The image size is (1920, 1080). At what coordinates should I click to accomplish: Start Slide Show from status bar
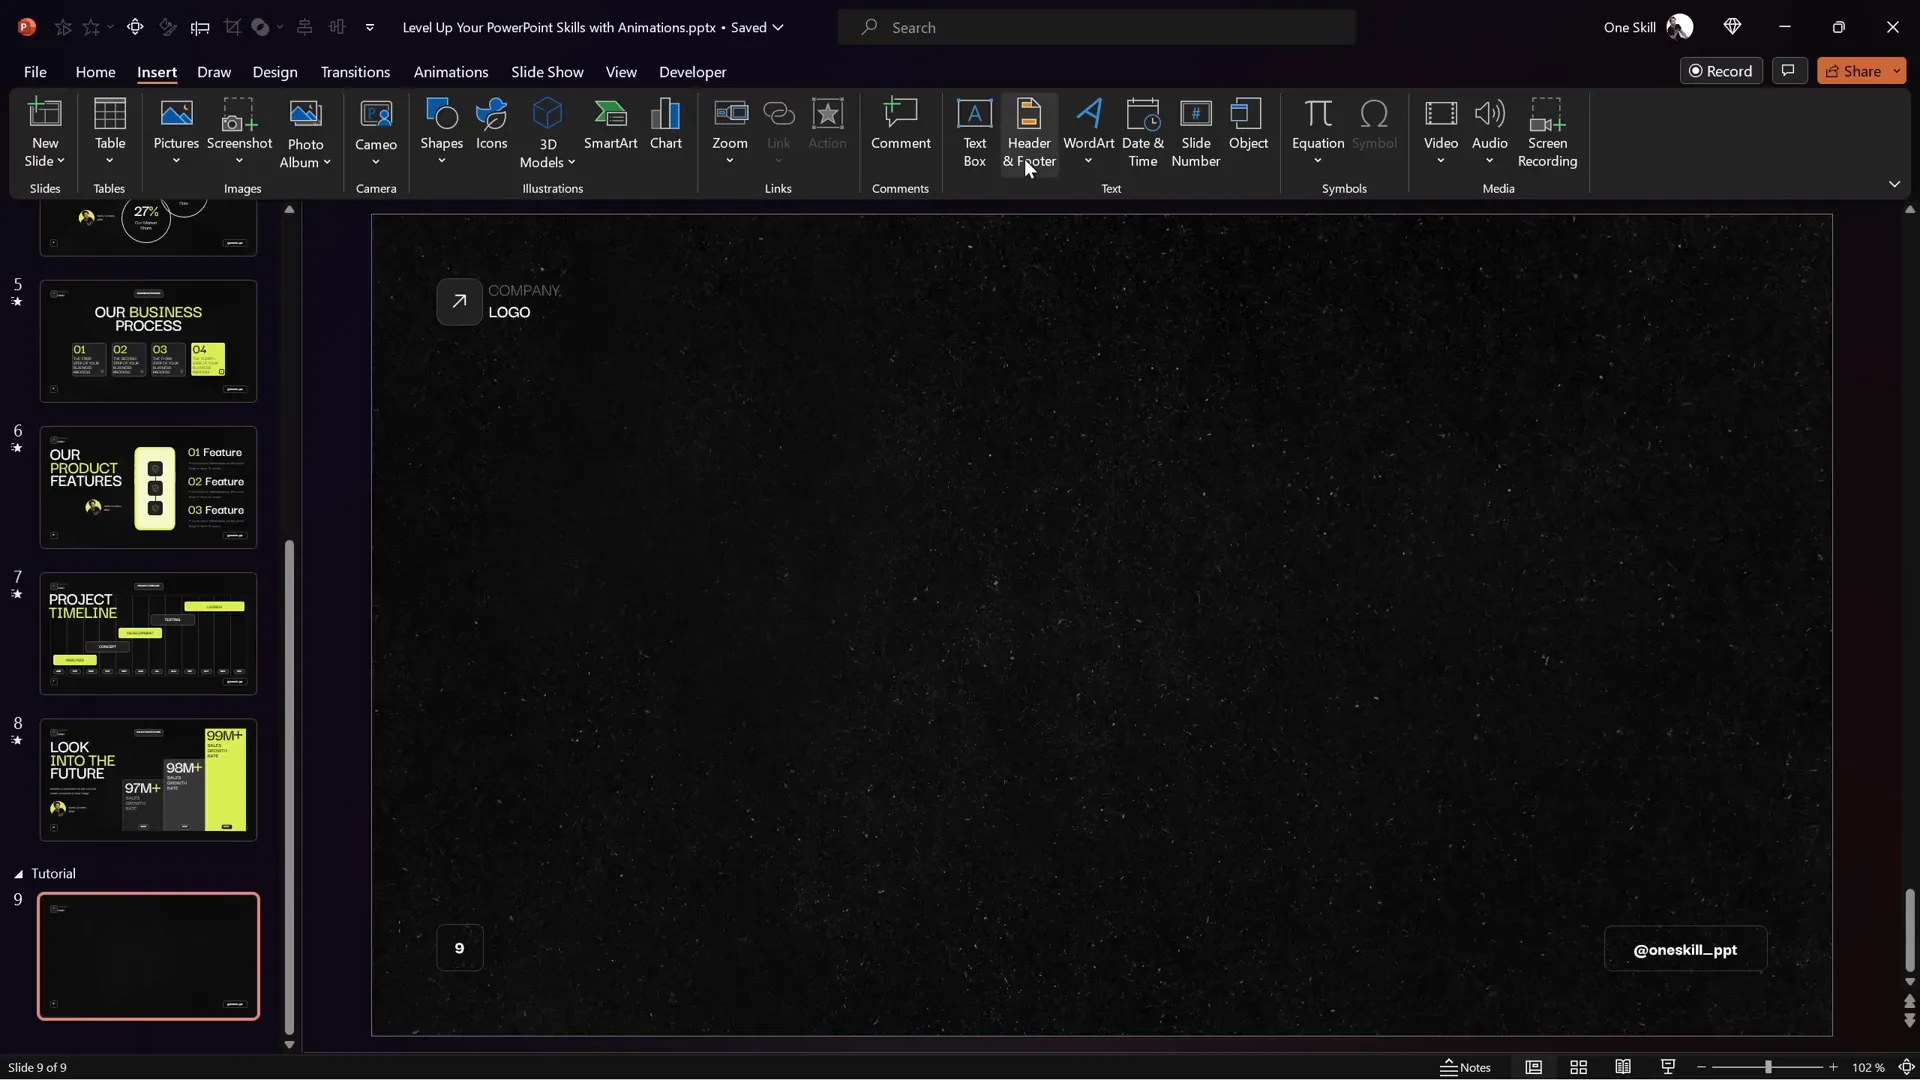click(x=1668, y=1067)
